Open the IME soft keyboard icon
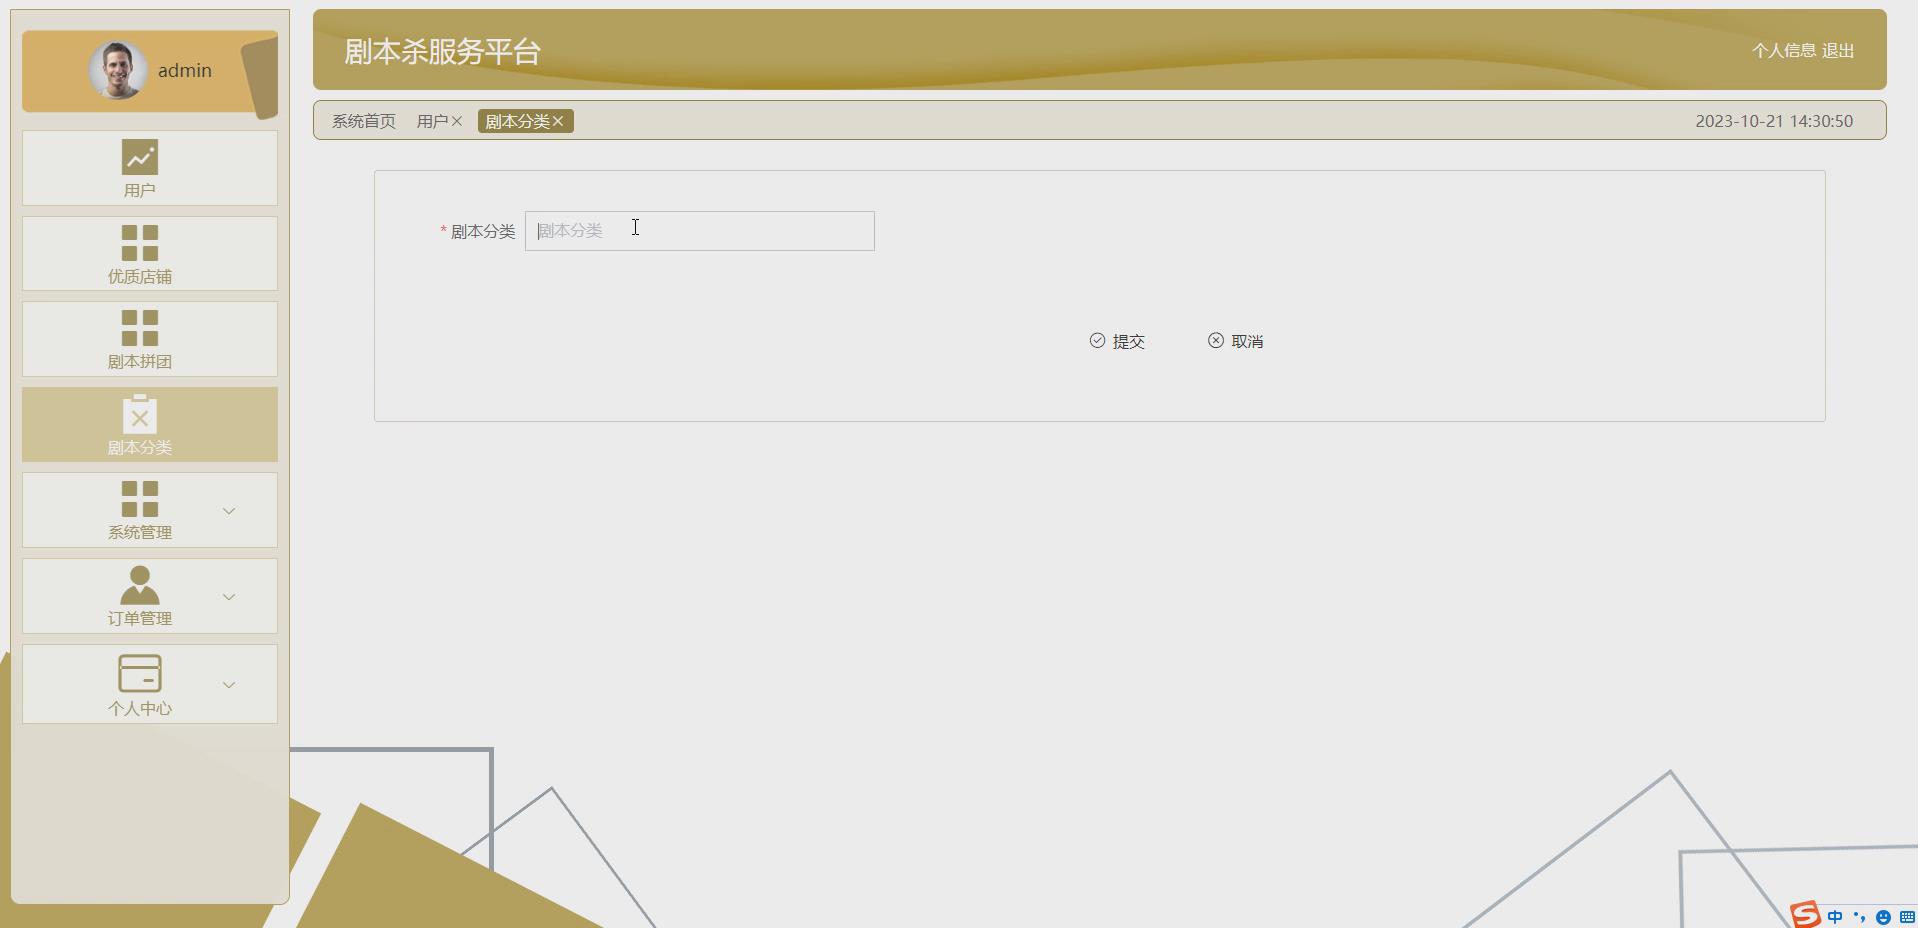This screenshot has width=1918, height=928. [x=1907, y=917]
